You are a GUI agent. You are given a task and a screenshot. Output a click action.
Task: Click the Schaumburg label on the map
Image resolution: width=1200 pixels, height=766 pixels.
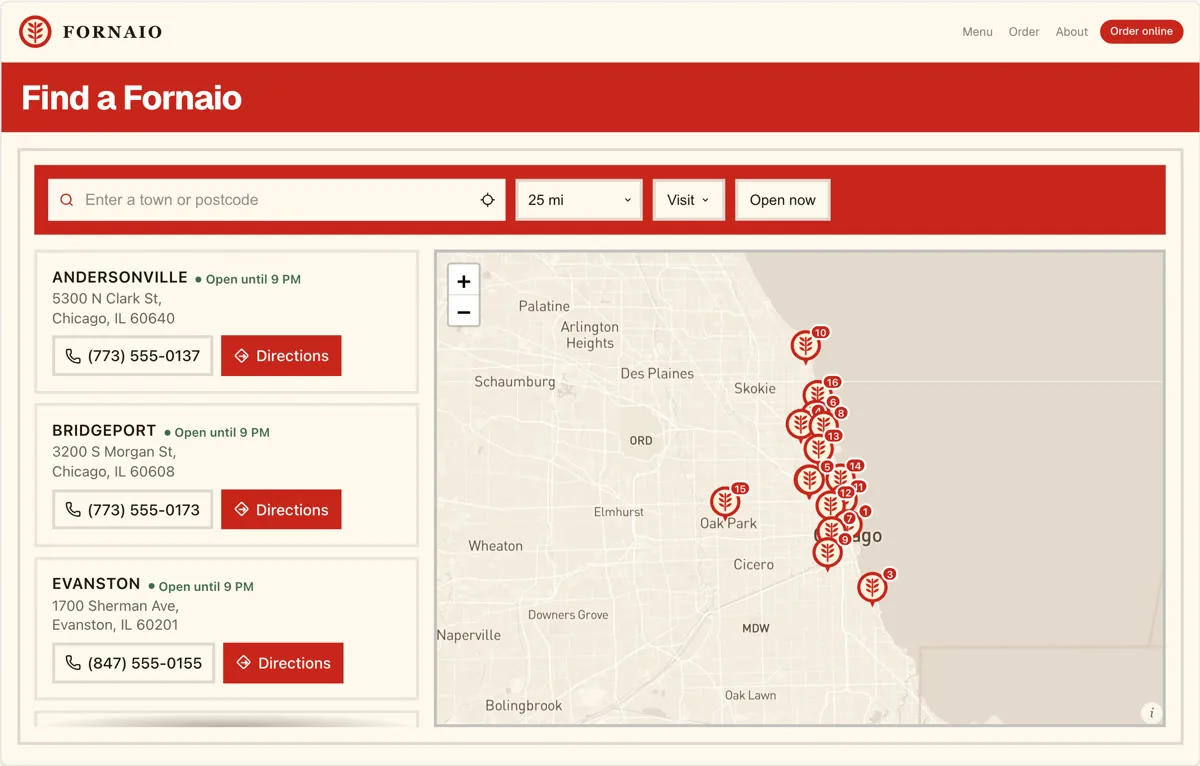pyautogui.click(x=514, y=381)
